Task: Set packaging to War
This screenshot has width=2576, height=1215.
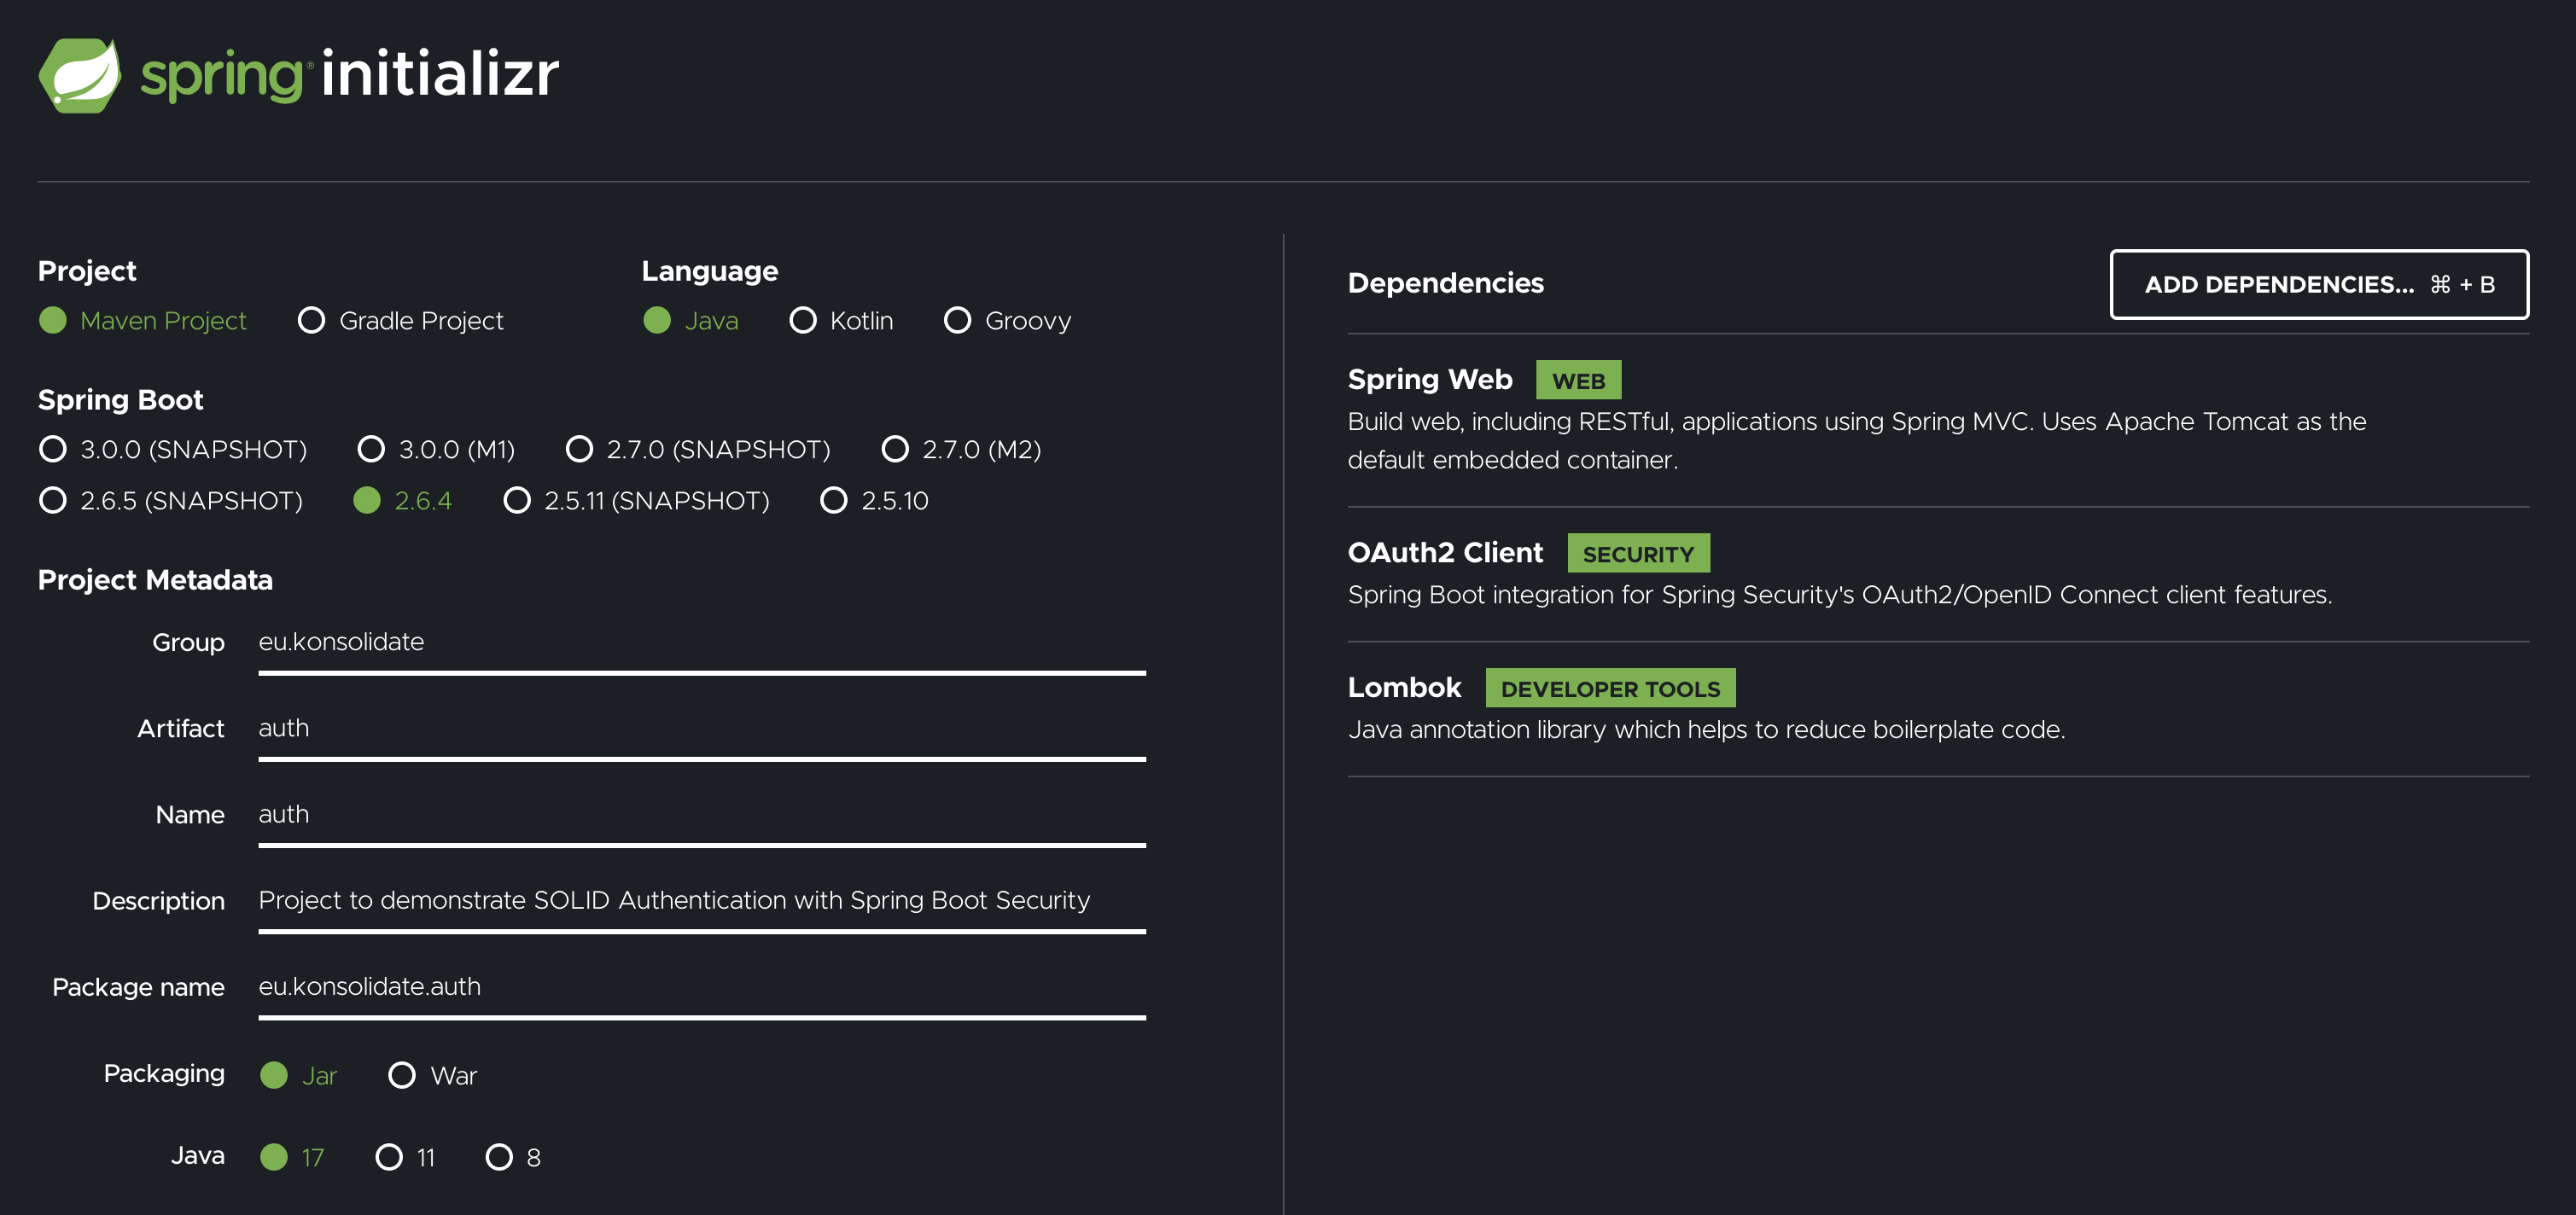Action: pos(433,1075)
